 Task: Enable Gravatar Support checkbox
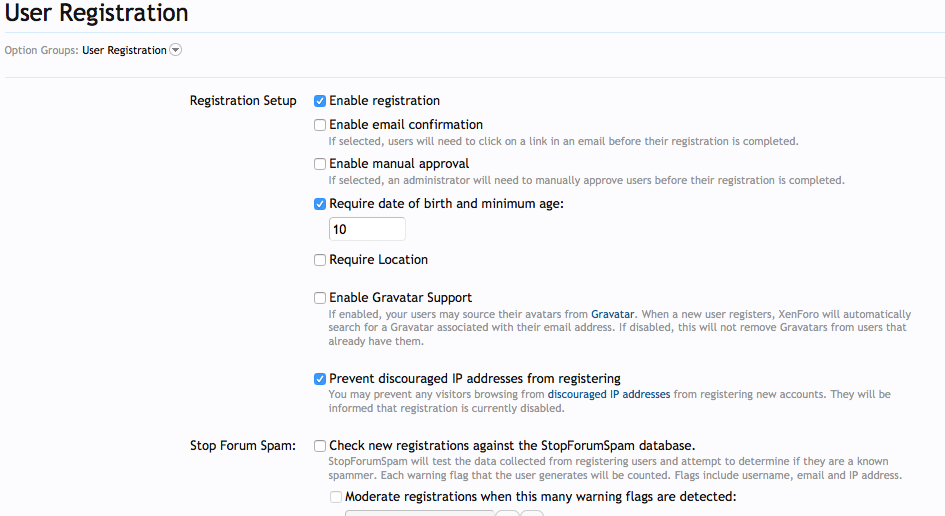pyautogui.click(x=320, y=298)
